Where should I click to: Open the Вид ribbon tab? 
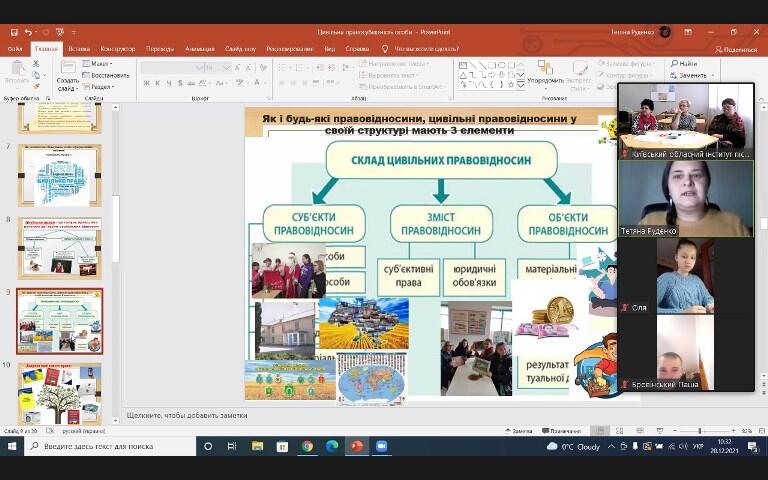330,49
